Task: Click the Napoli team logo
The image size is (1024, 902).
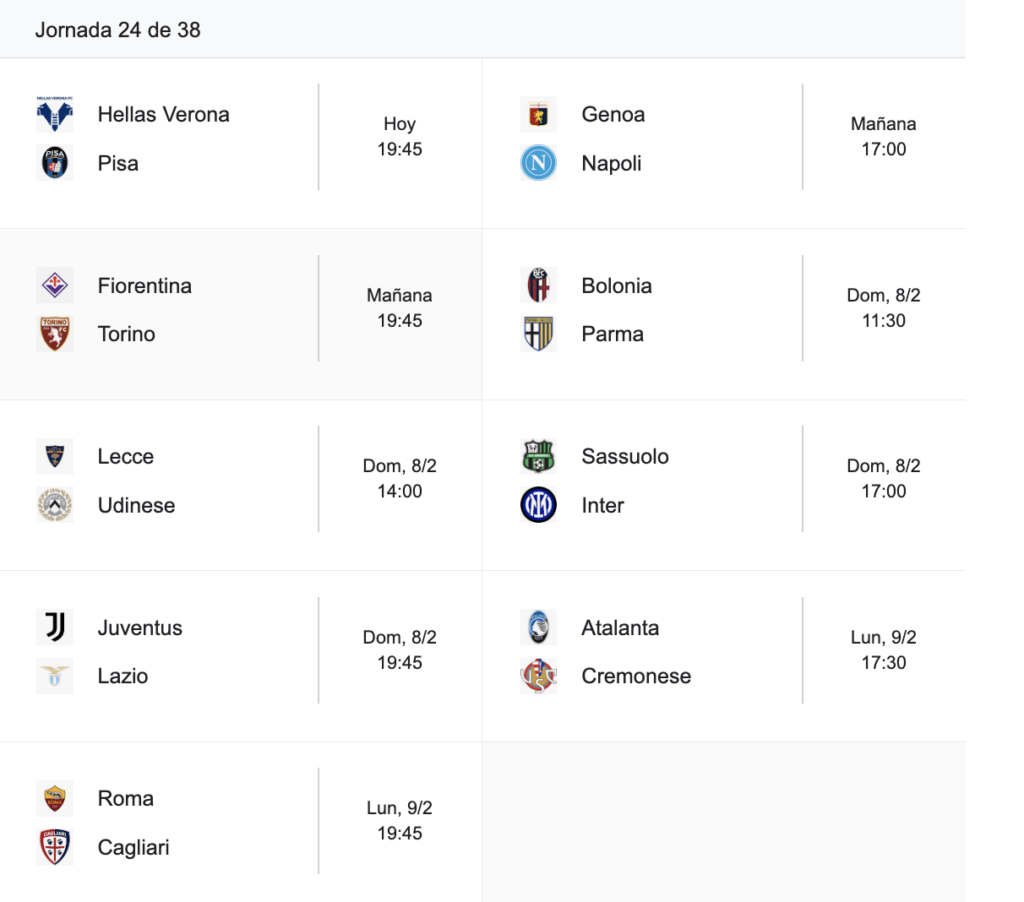Action: click(538, 163)
